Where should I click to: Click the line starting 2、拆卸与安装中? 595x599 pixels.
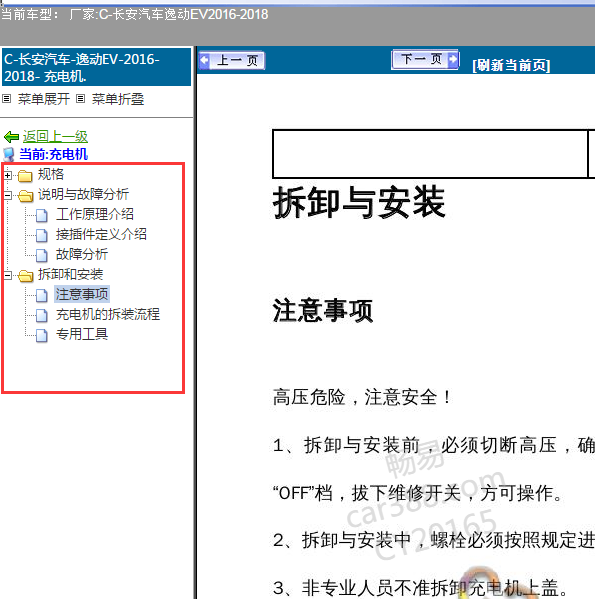click(x=434, y=540)
